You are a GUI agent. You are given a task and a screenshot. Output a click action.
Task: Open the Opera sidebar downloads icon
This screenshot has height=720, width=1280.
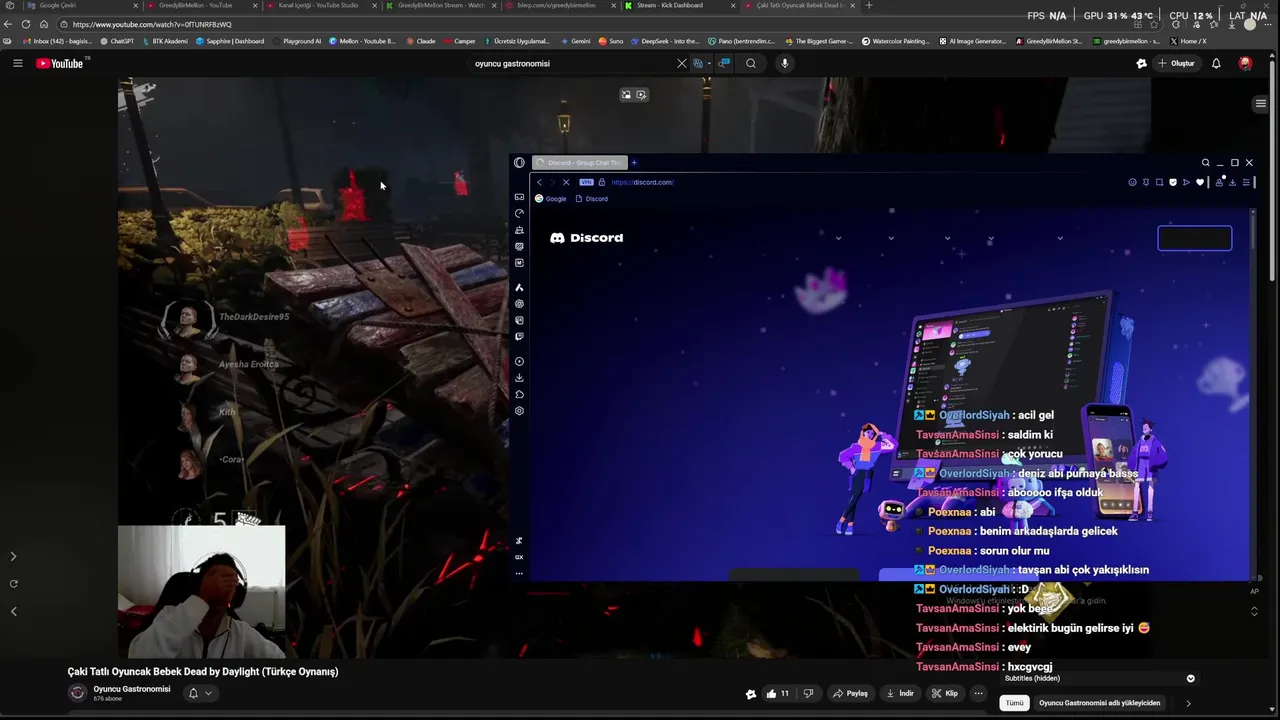[x=519, y=378]
